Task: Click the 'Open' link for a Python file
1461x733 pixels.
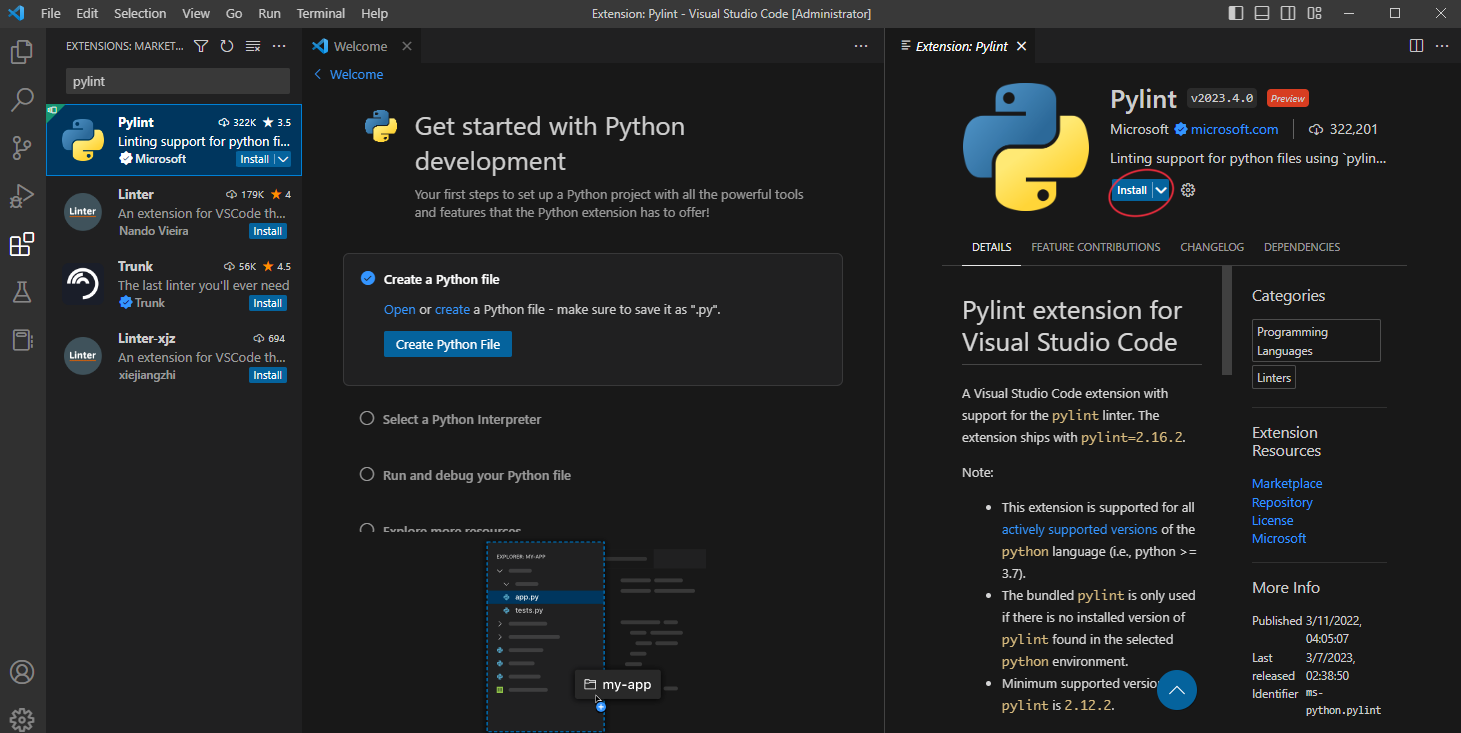Action: coord(400,309)
